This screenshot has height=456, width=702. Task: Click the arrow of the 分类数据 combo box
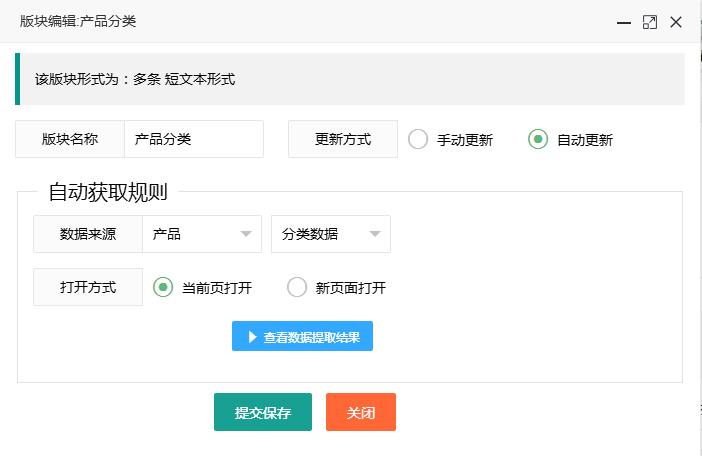tap(375, 235)
